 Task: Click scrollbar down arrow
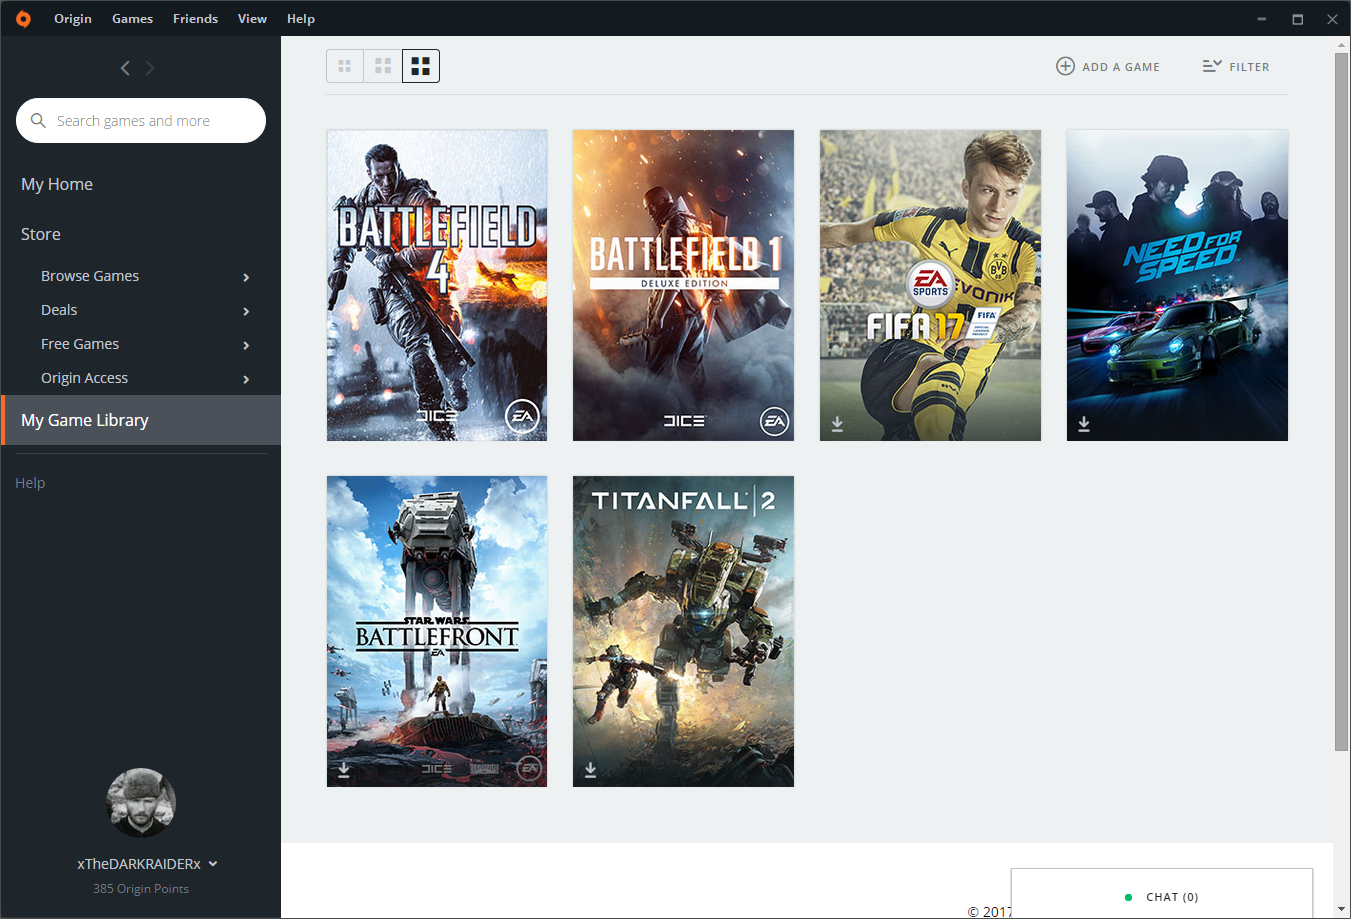(x=1341, y=909)
